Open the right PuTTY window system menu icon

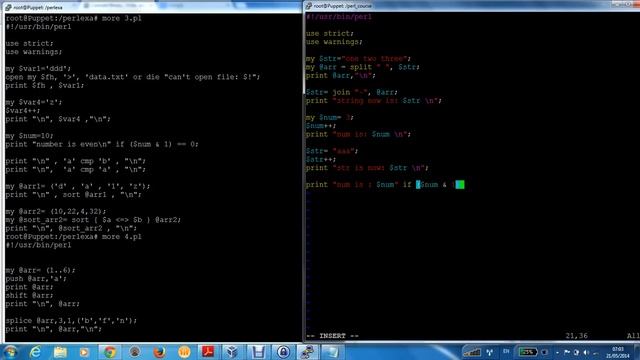point(309,6)
